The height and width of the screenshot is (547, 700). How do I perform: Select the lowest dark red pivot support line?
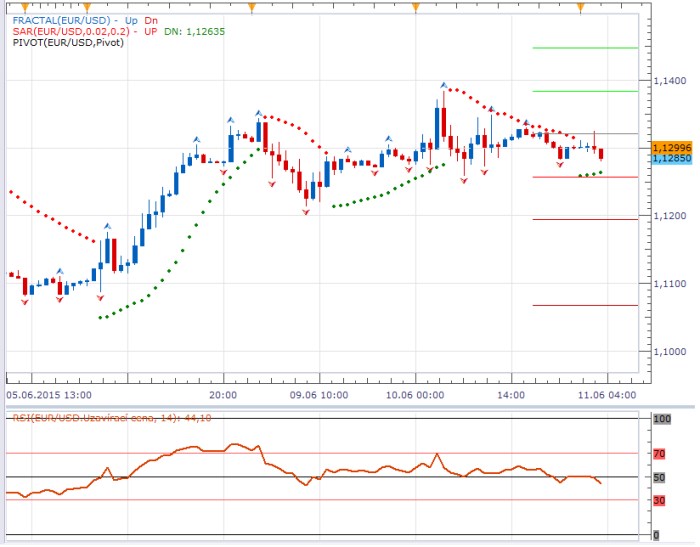click(585, 305)
